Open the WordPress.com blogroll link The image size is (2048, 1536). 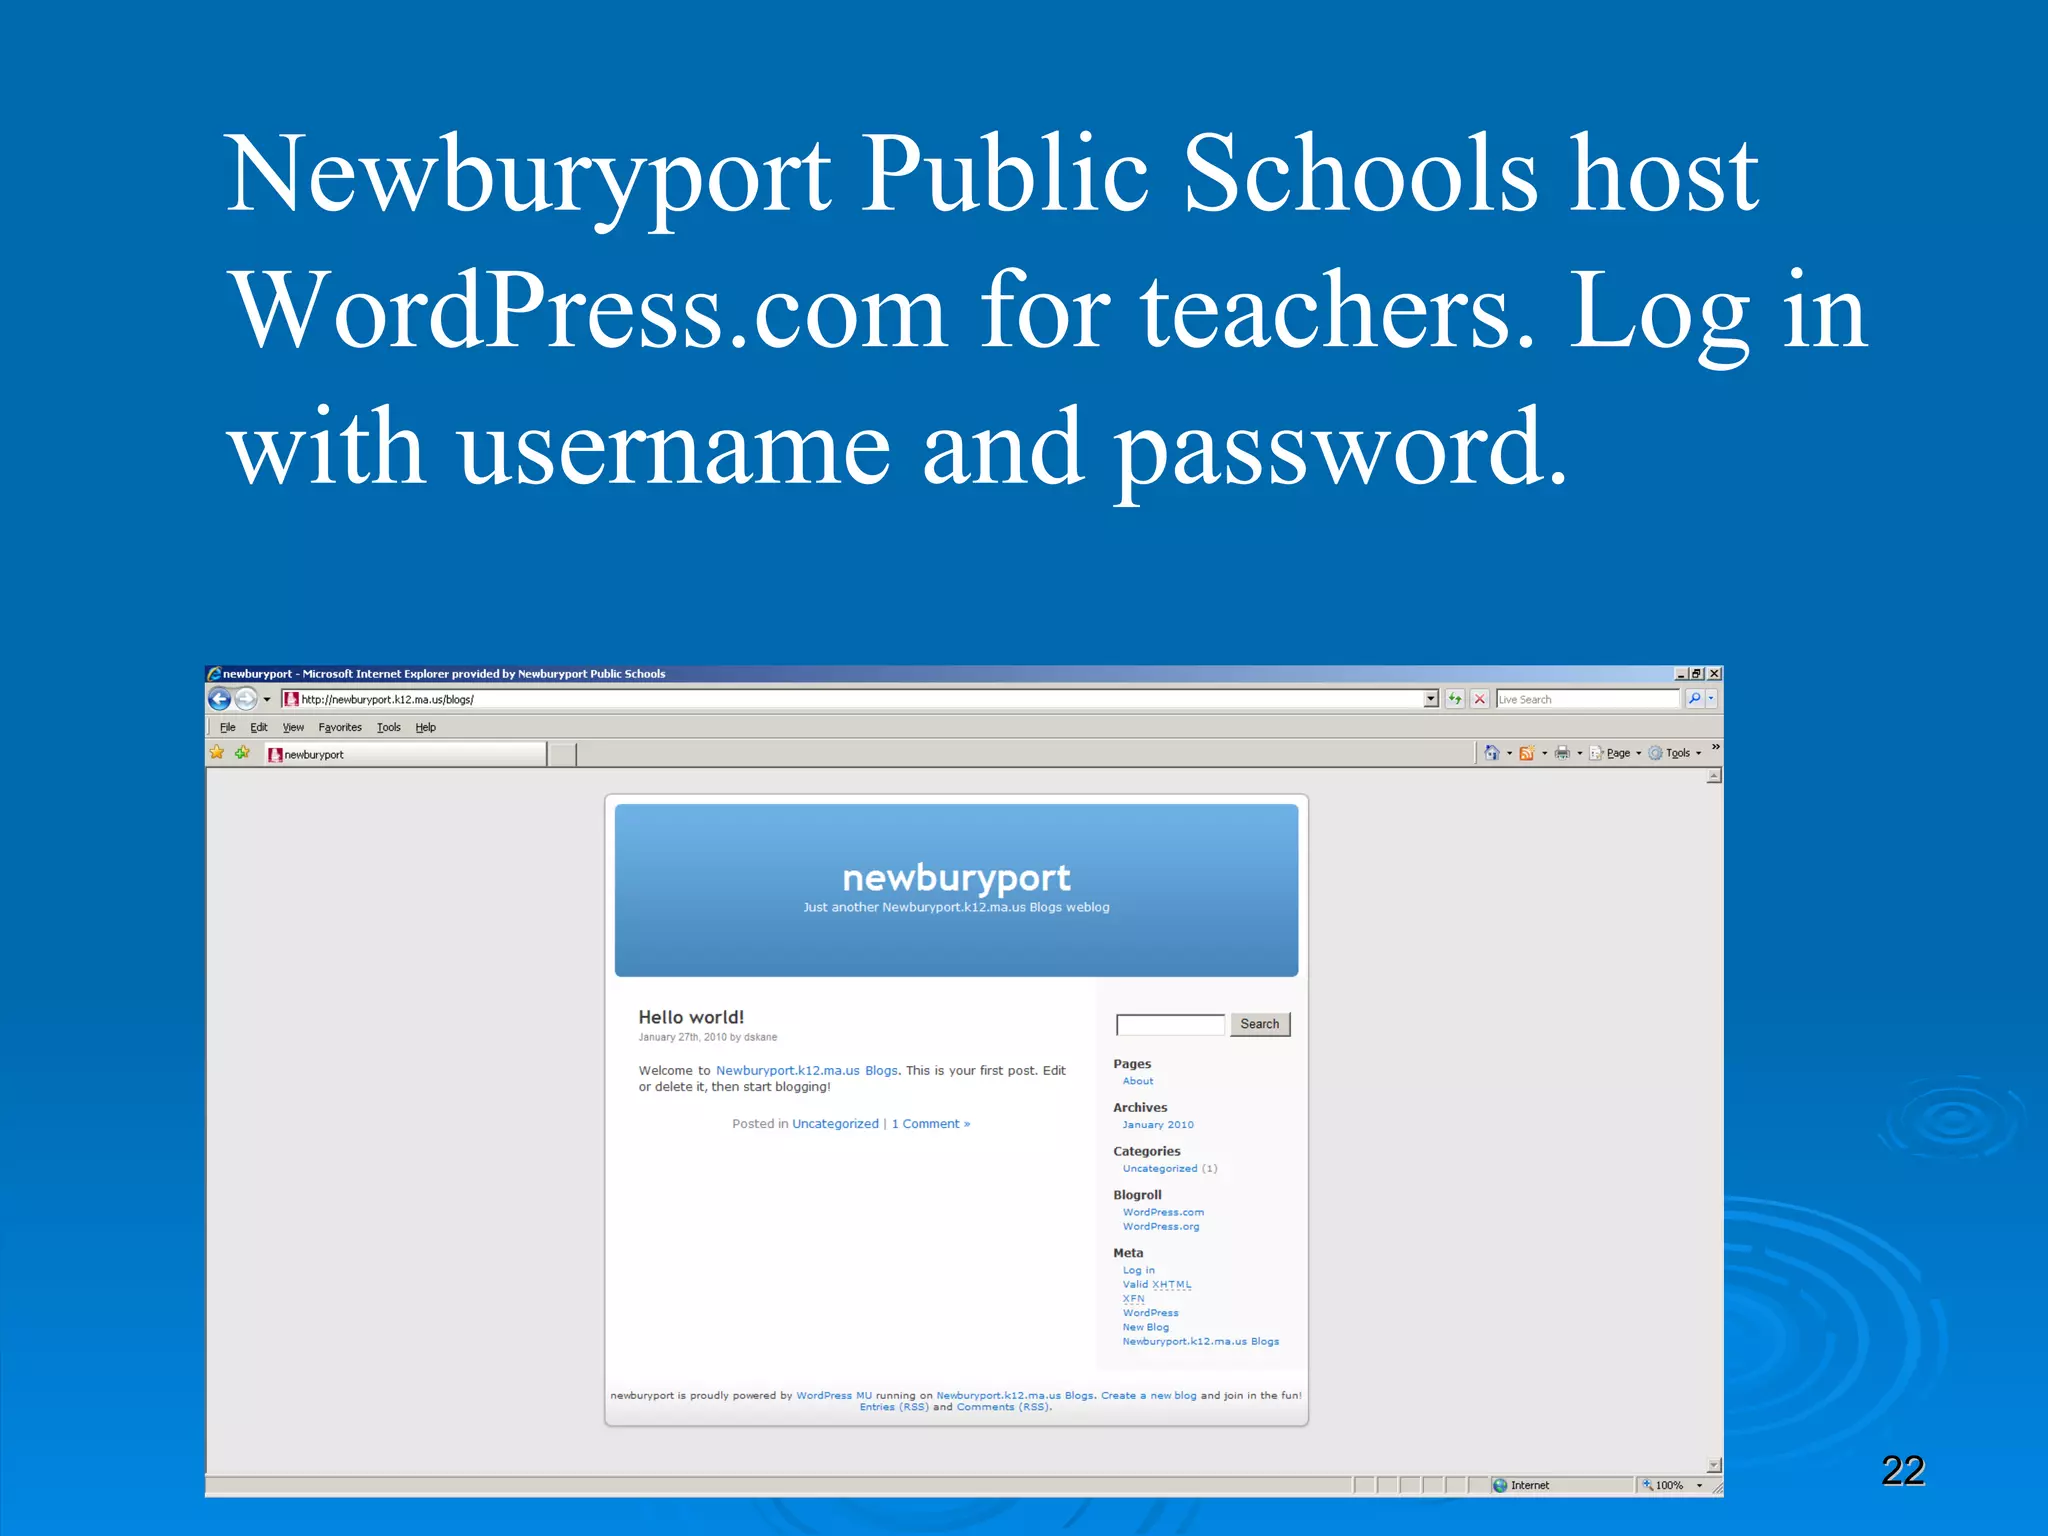pyautogui.click(x=1163, y=1212)
